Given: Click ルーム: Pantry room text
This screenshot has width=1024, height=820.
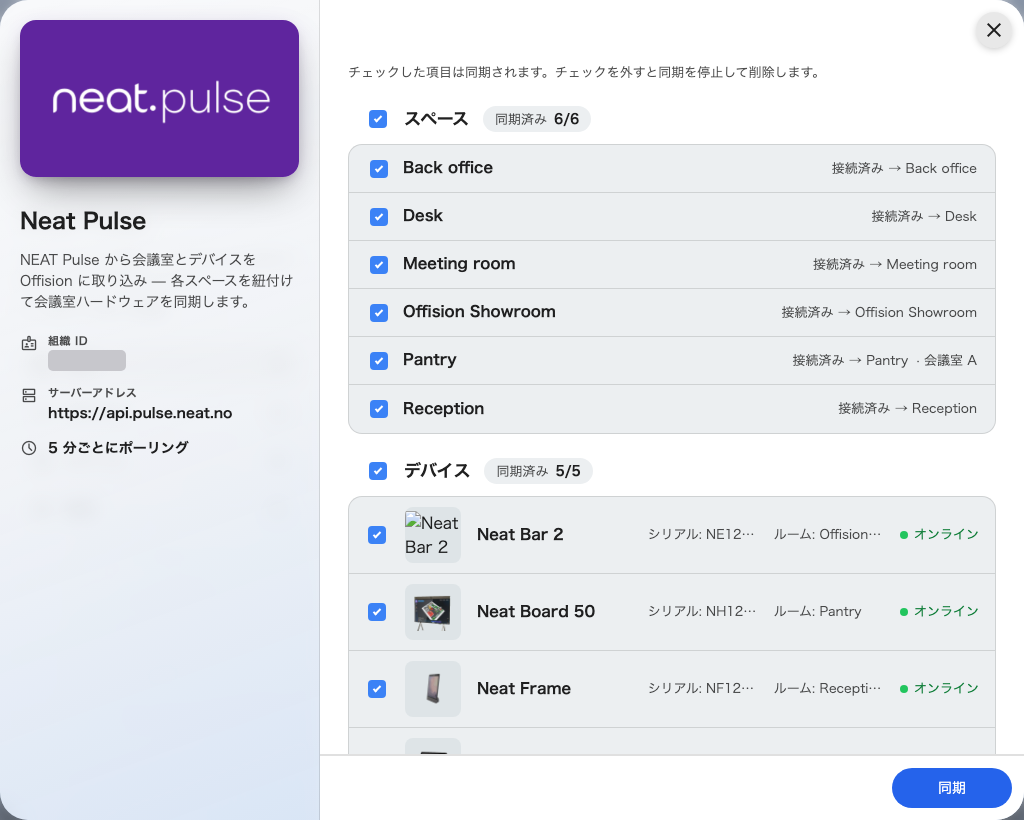Looking at the screenshot, I should (817, 612).
